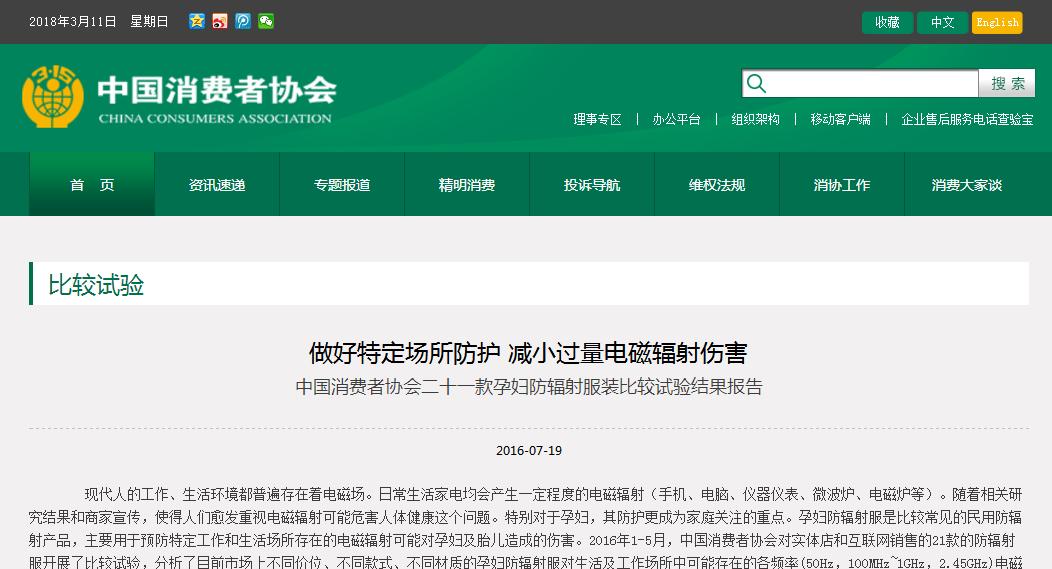Go to the 首页 home tab
The width and height of the screenshot is (1052, 569).
92,185
